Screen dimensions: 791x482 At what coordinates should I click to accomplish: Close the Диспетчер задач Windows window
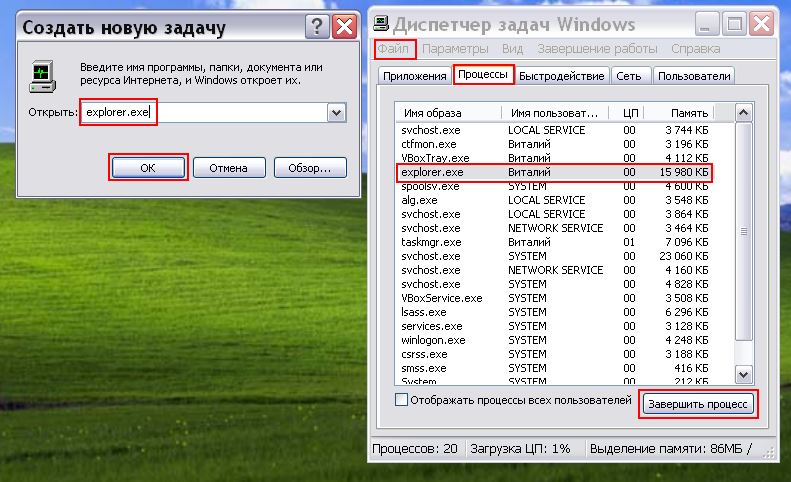click(761, 24)
